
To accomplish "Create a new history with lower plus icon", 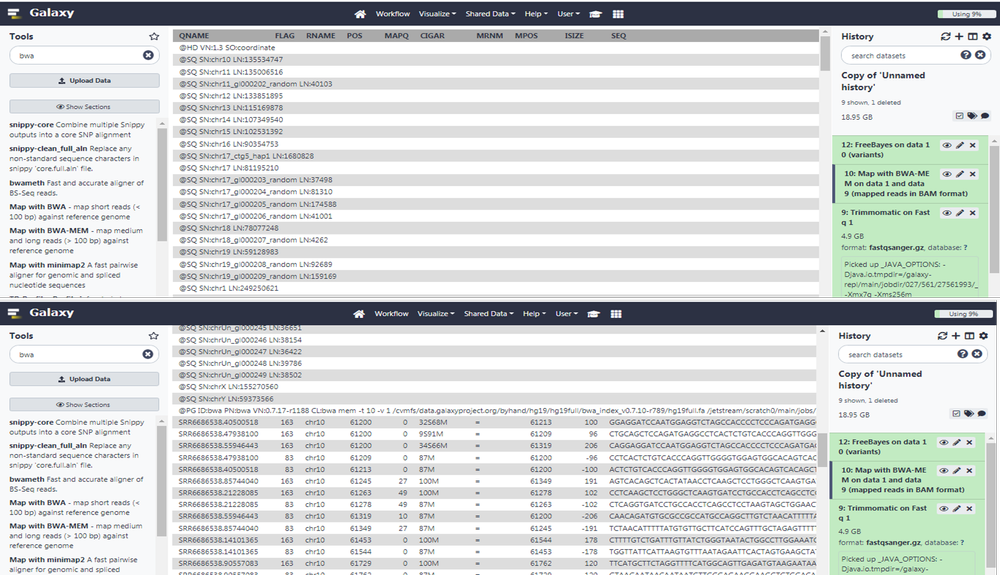I will [x=955, y=335].
